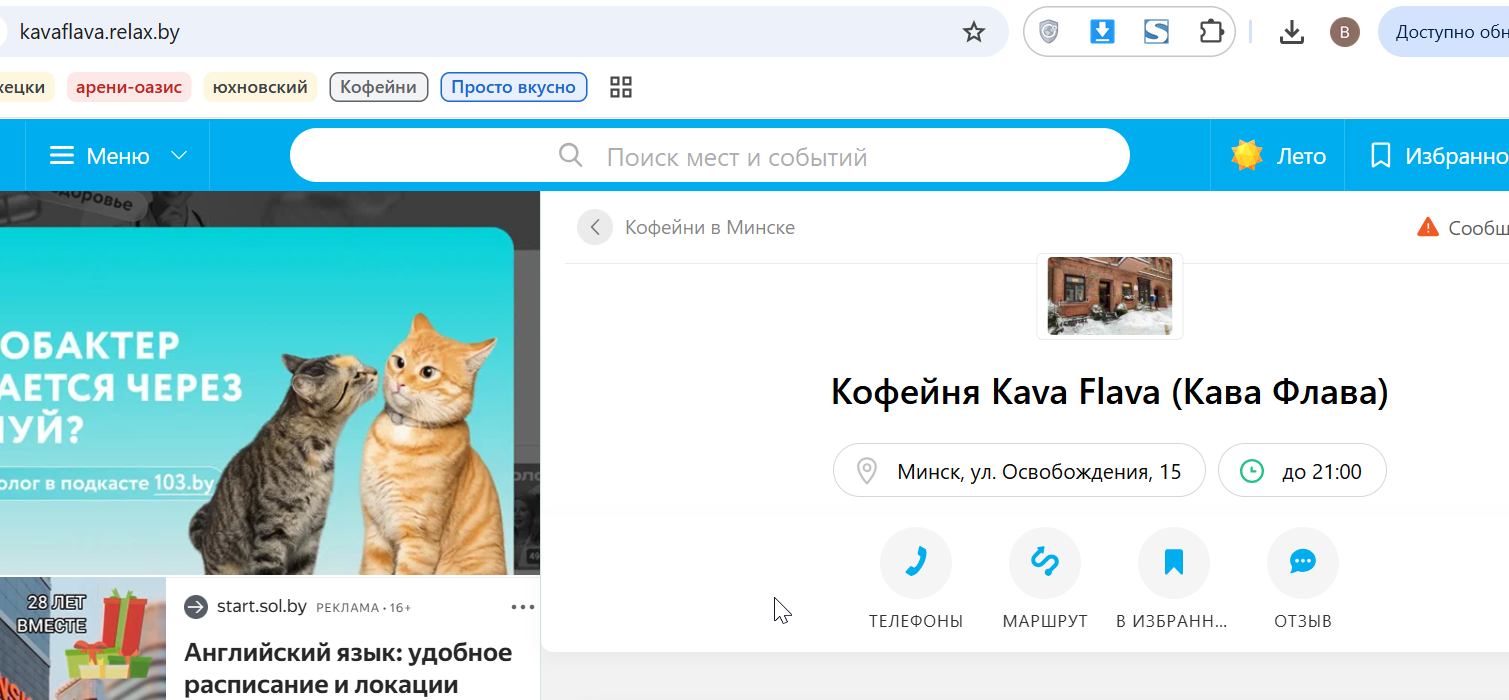The image size is (1509, 700).
Task: Open the ad options three dots
Action: (523, 607)
